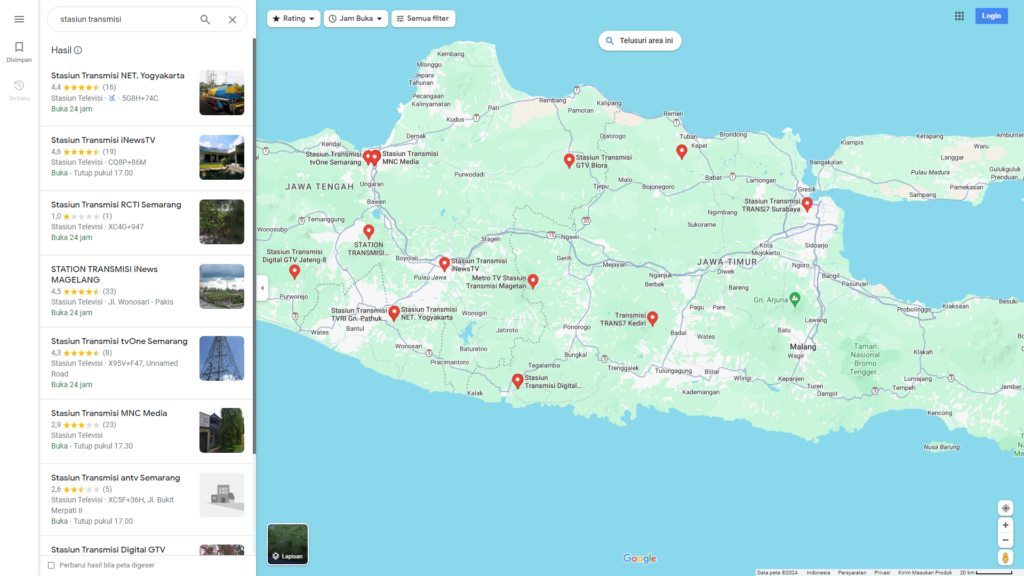Zoom out the map with minus

pos(1006,540)
